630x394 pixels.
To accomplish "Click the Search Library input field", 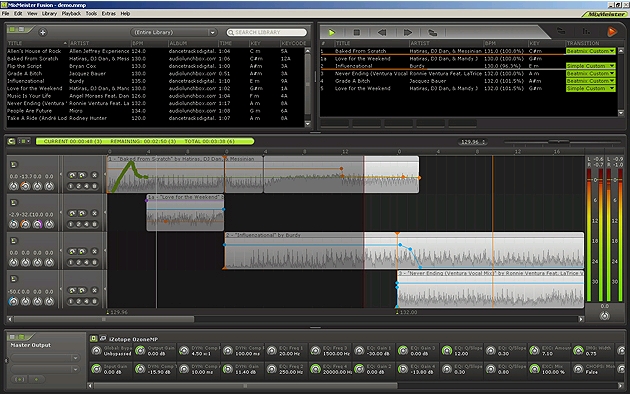I will point(267,32).
